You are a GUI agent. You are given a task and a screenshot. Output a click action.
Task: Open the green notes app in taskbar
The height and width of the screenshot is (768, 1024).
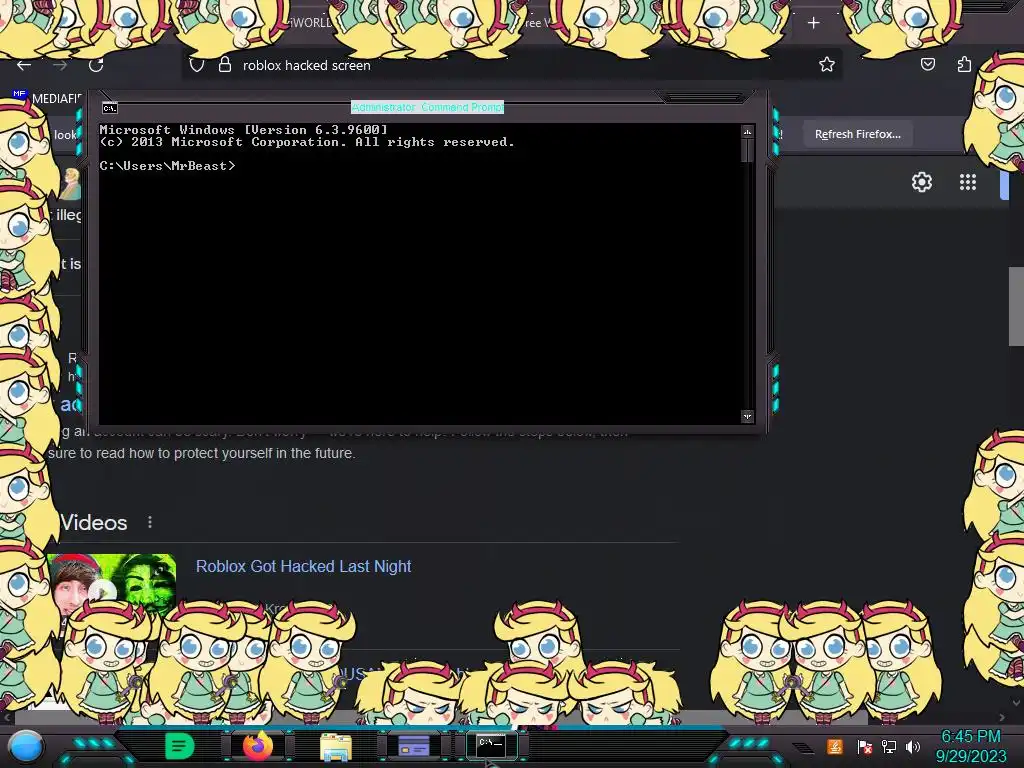[180, 746]
